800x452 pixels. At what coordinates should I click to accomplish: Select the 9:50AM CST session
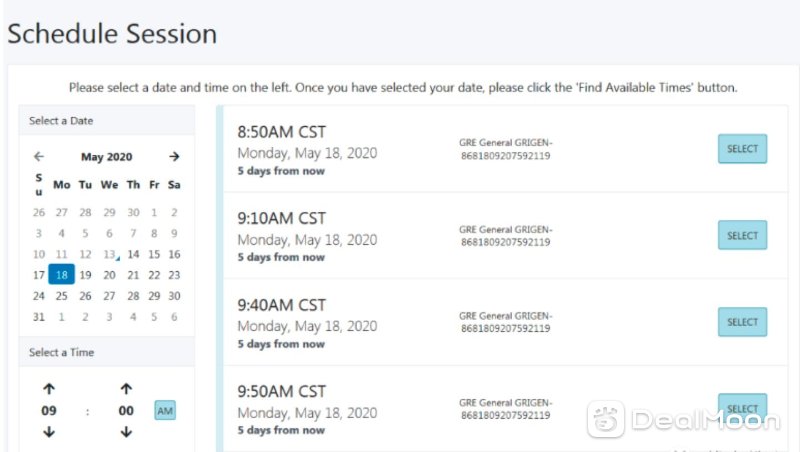pos(742,408)
